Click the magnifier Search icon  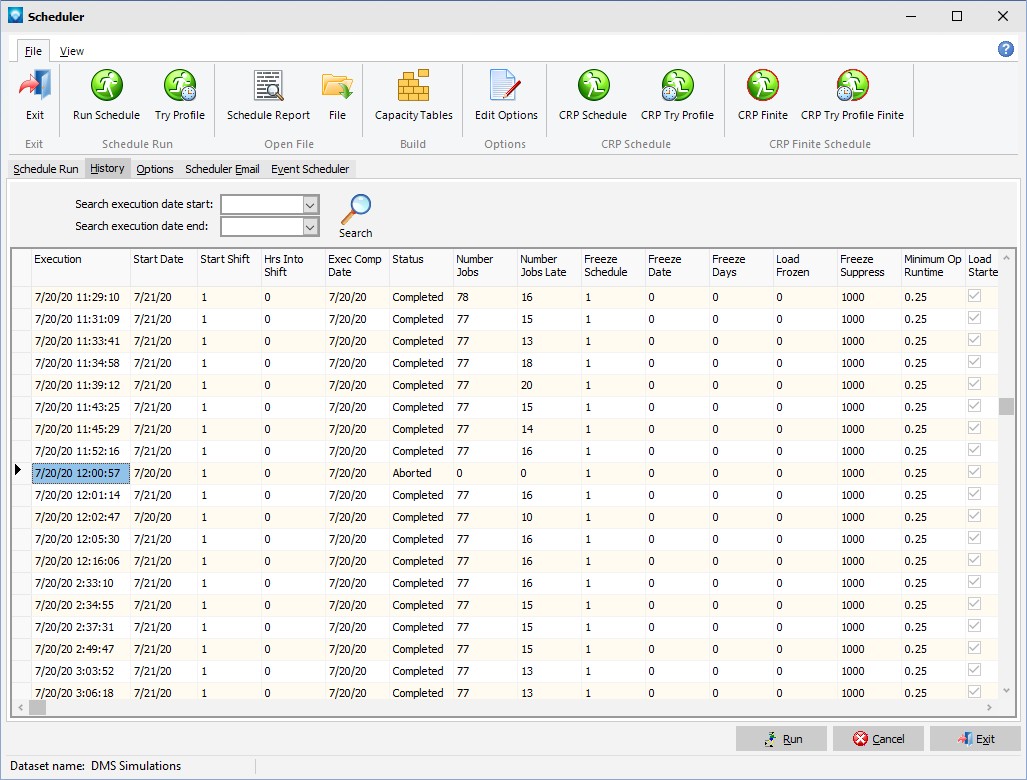pyautogui.click(x=355, y=209)
